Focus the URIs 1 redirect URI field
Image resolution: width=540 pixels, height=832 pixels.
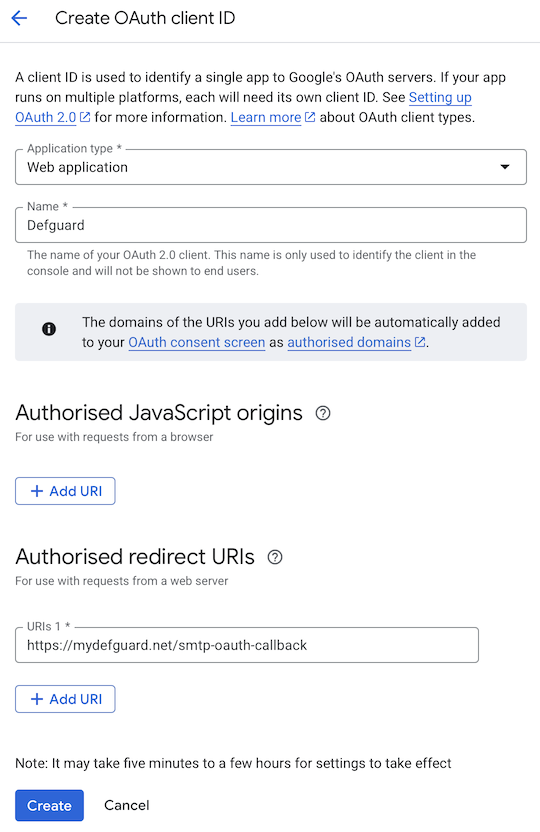[247, 645]
